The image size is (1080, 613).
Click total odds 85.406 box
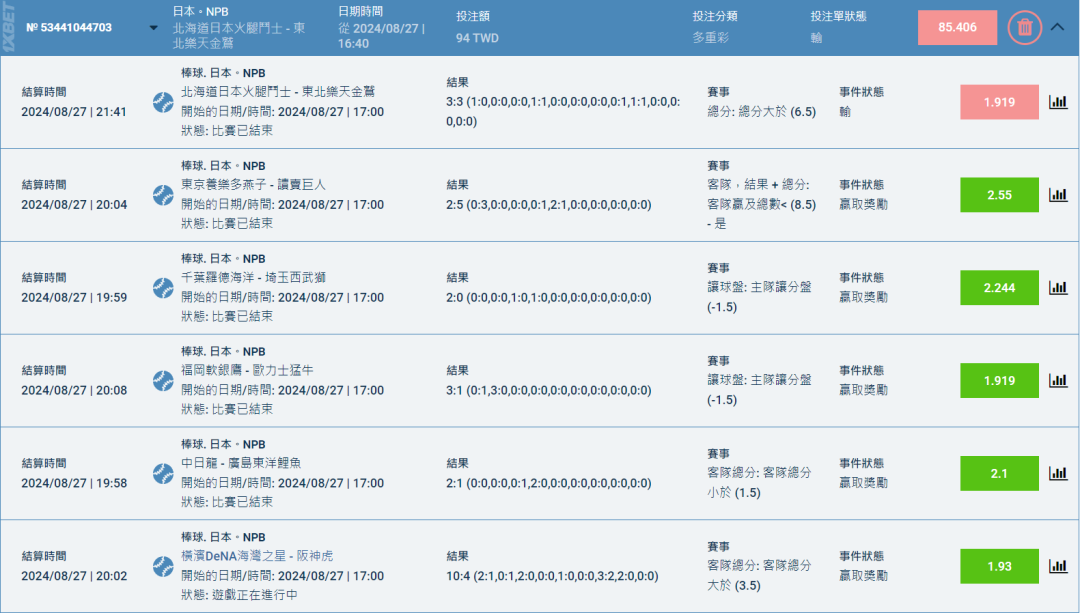coord(957,28)
